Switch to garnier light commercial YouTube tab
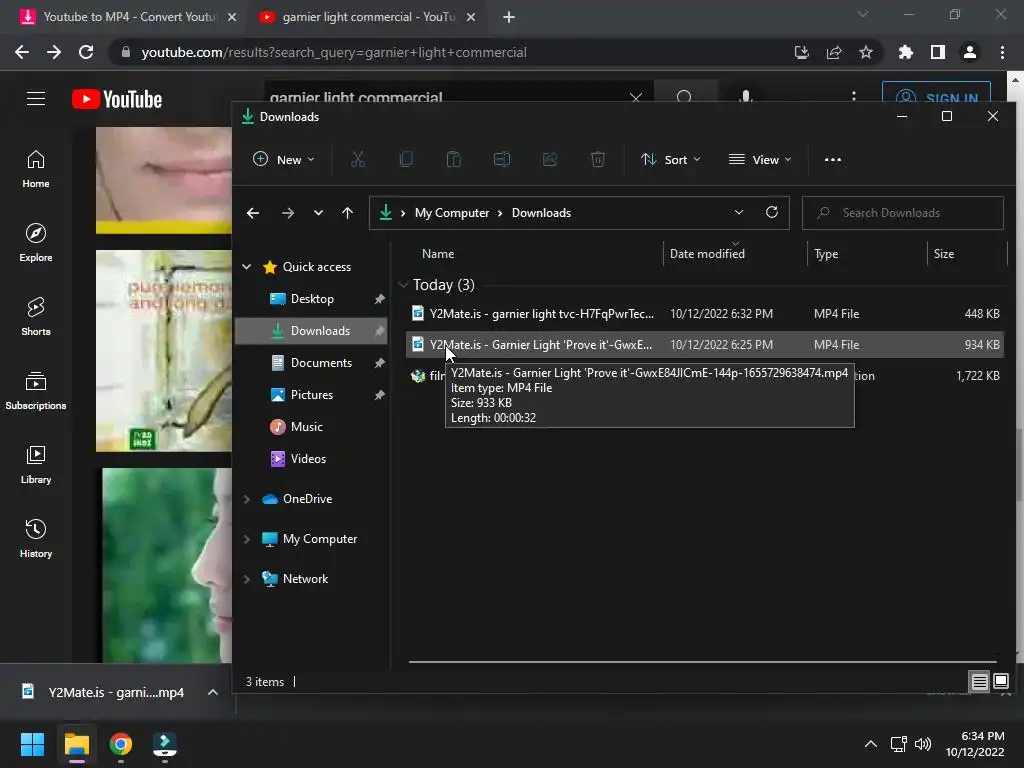 coord(368,17)
